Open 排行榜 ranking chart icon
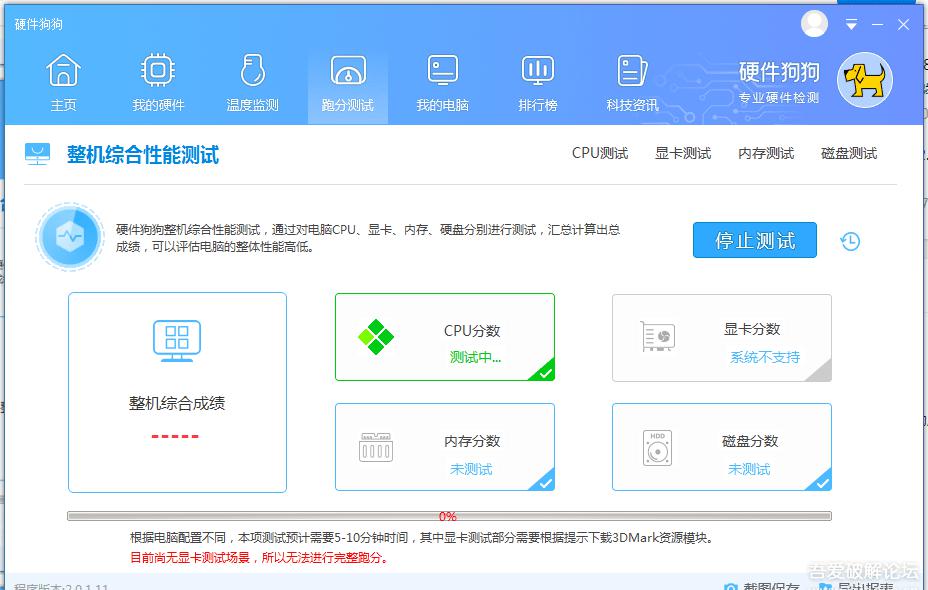Screen dimensions: 928x590 537,70
